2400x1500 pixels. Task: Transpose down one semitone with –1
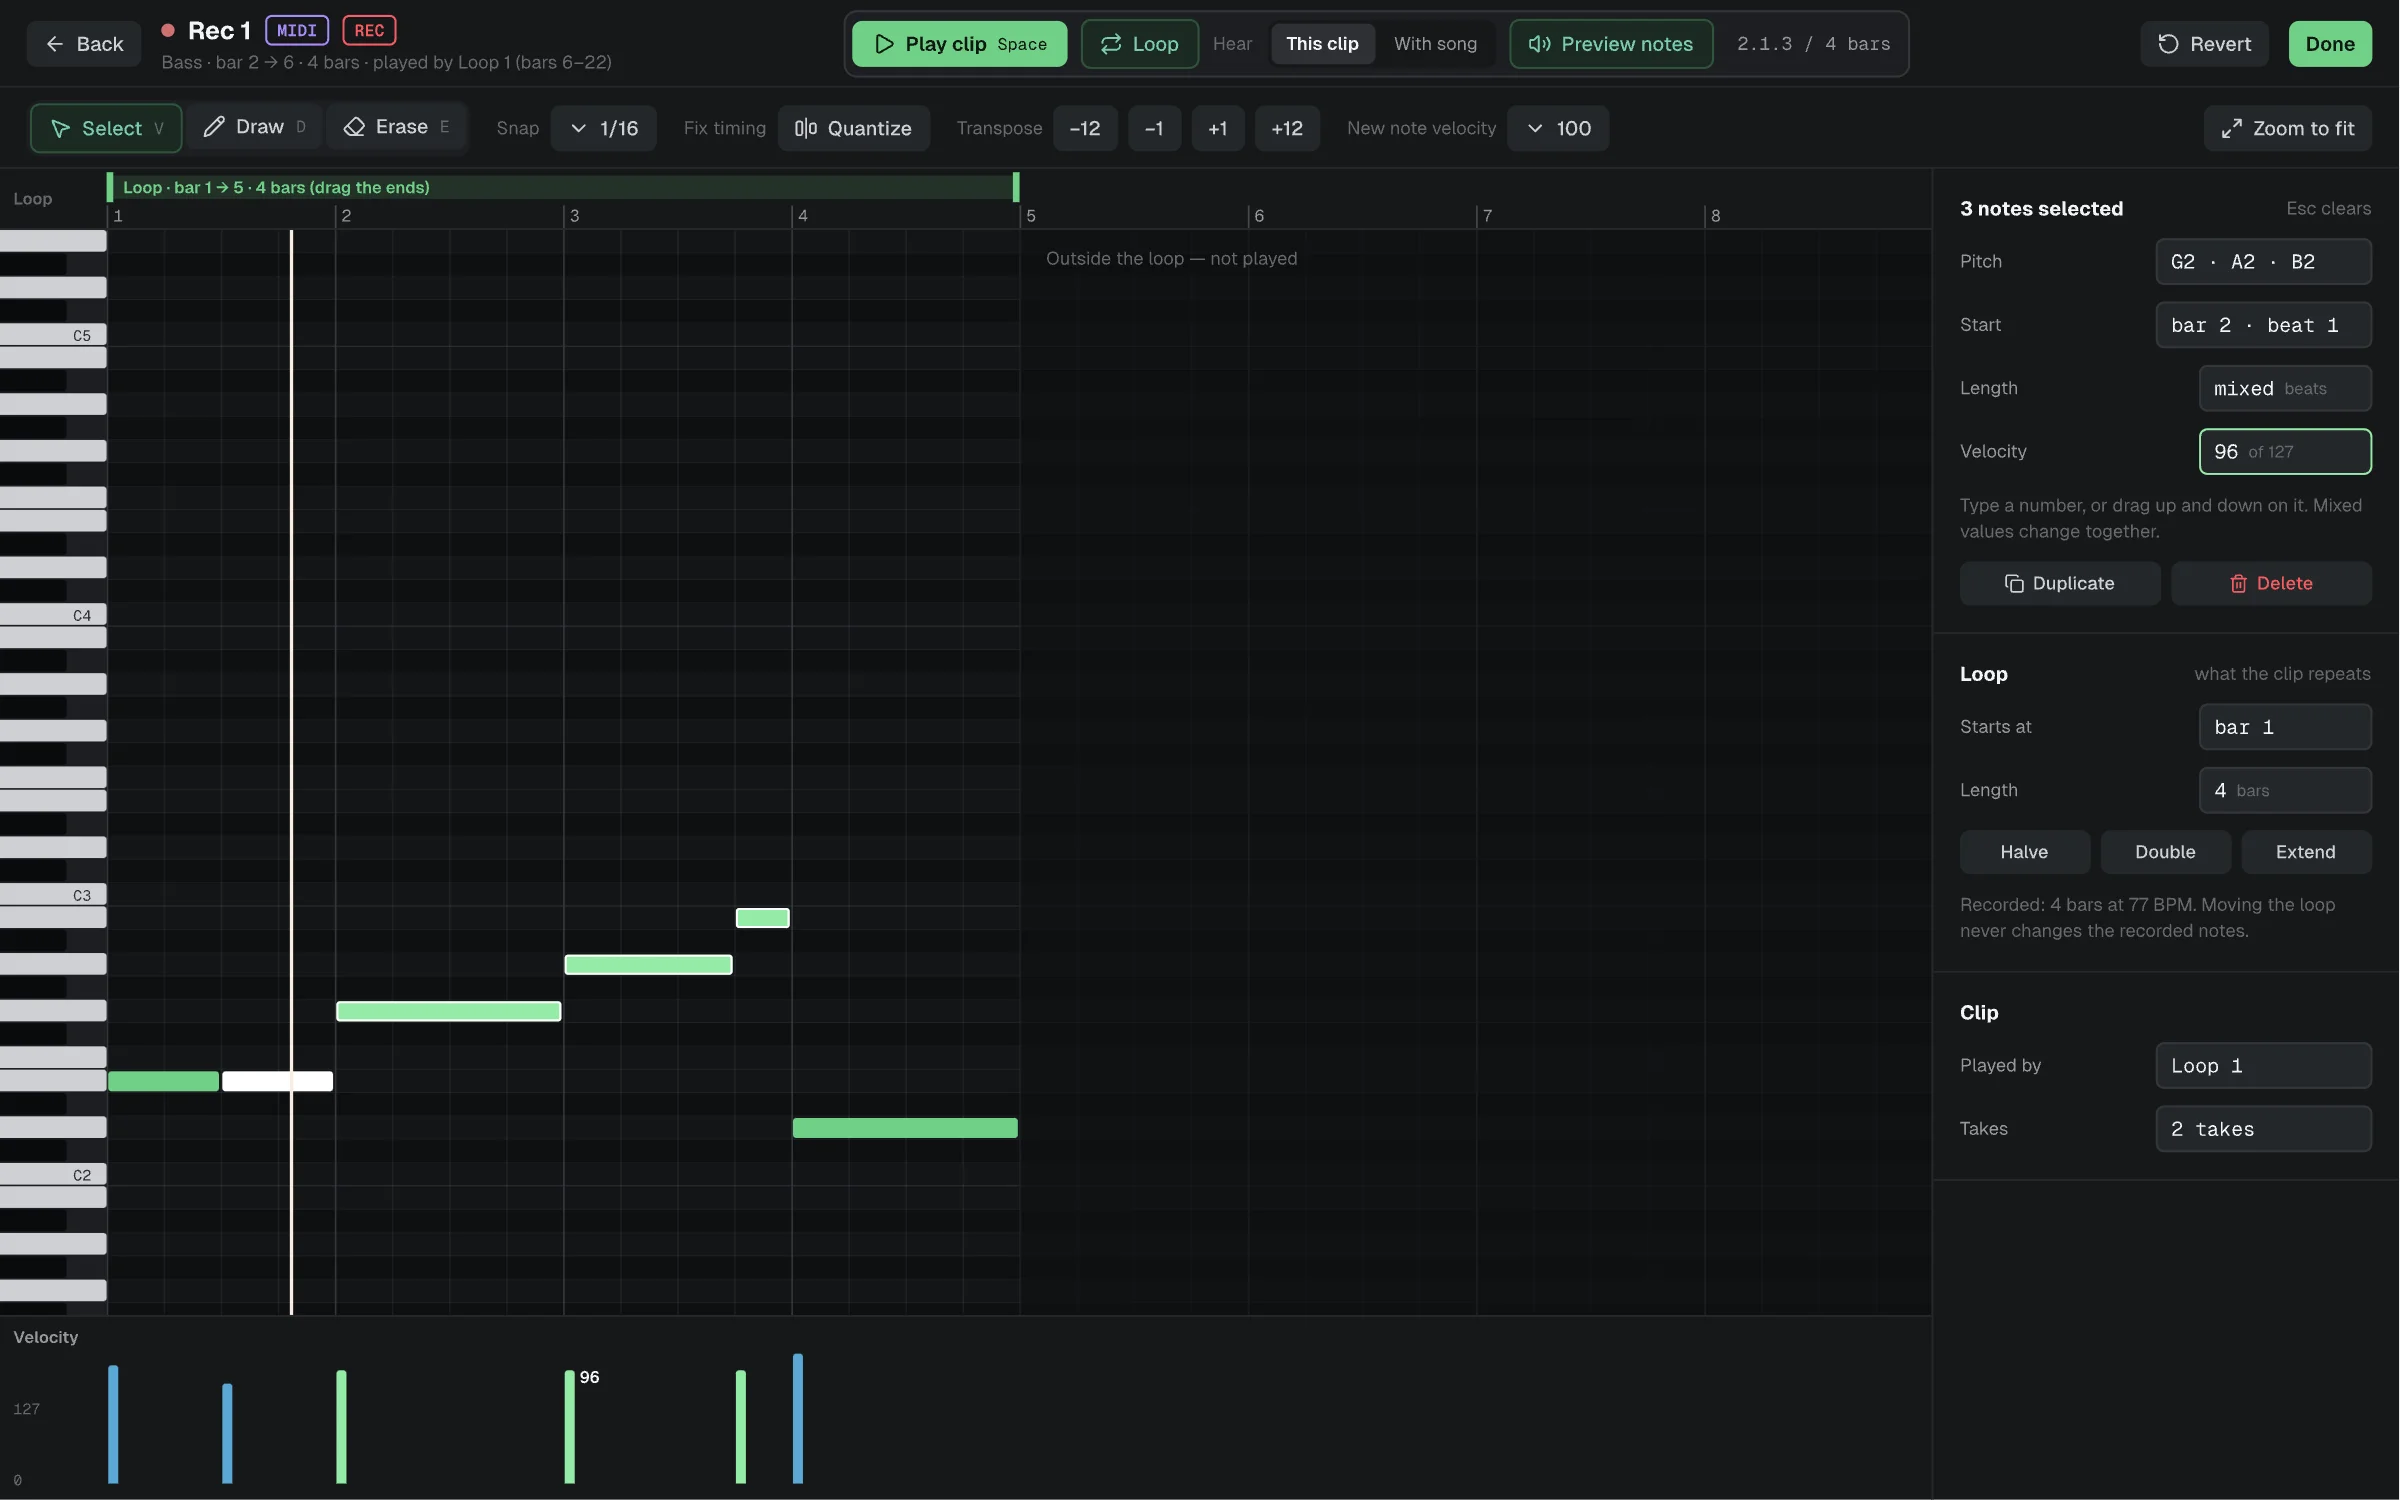[x=1154, y=128]
